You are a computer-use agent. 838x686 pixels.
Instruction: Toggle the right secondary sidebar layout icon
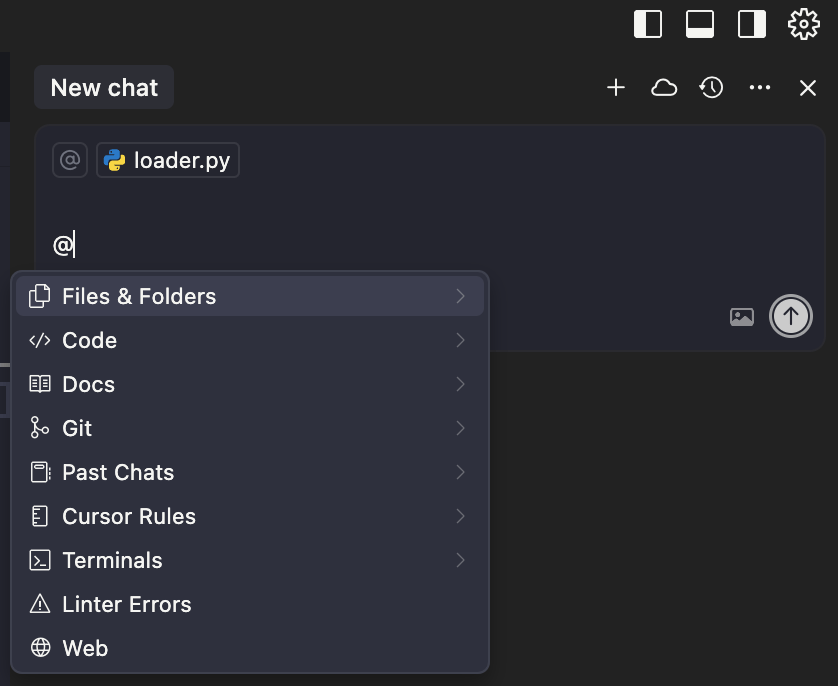pos(751,24)
